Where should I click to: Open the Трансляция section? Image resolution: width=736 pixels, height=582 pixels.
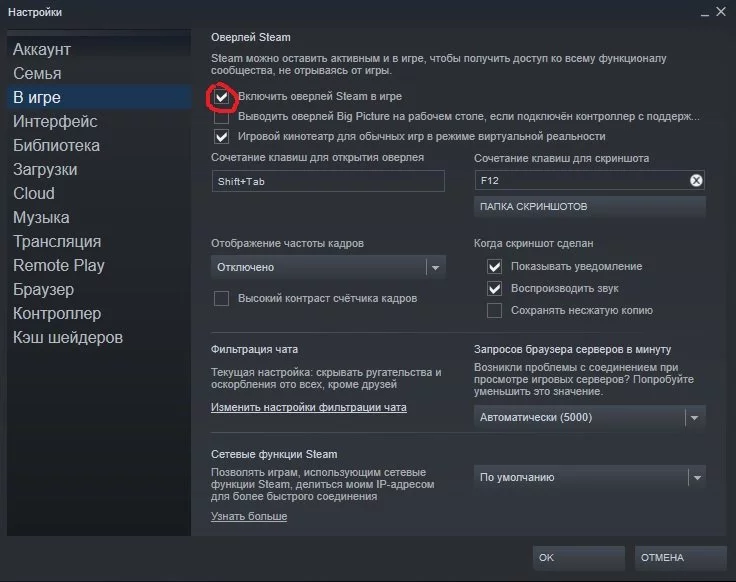(x=99, y=241)
